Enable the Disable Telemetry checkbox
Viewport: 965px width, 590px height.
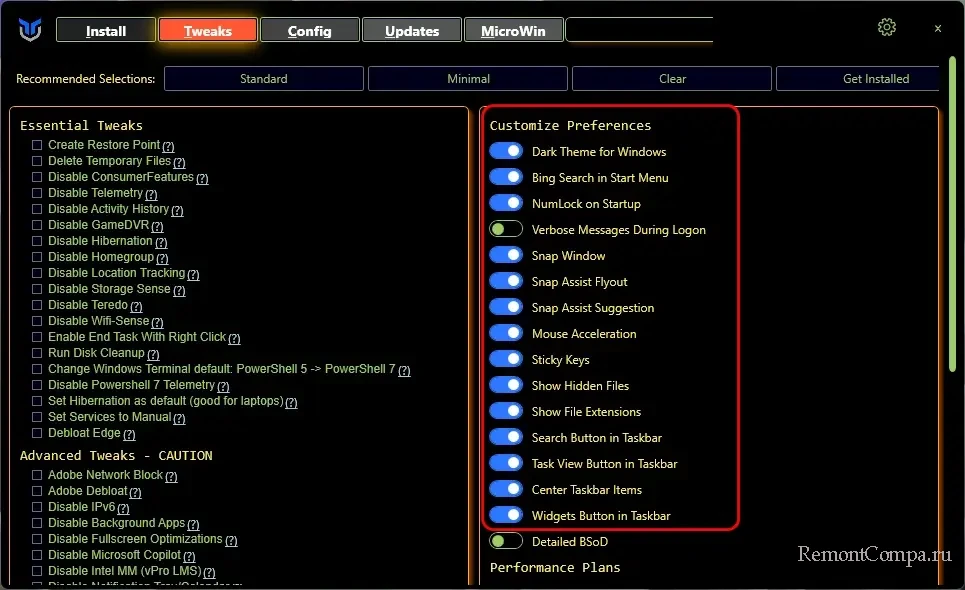click(x=37, y=193)
